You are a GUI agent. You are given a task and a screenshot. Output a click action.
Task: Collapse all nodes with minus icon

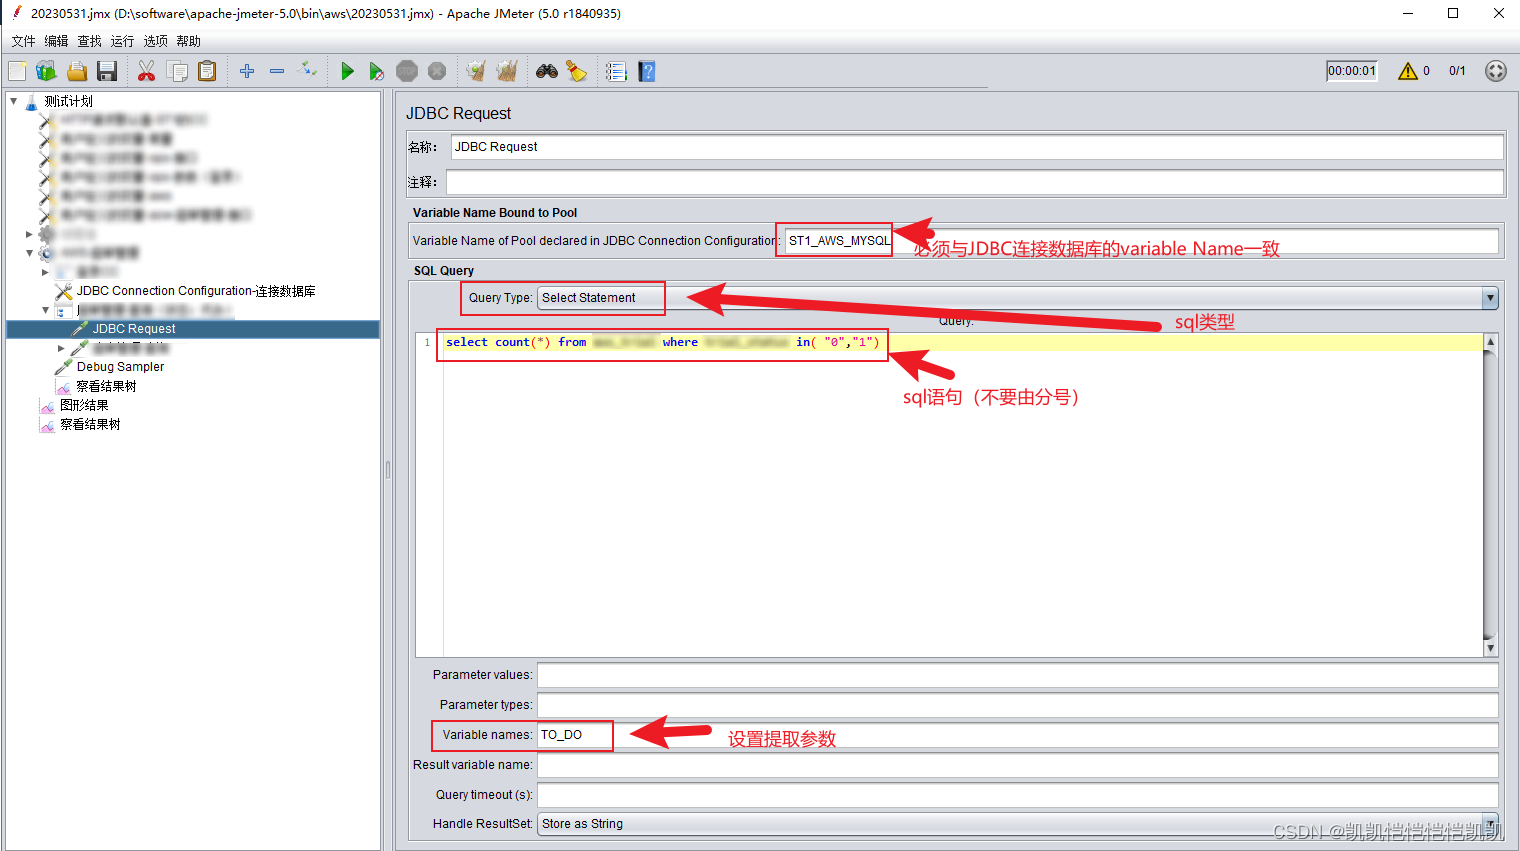coord(277,71)
